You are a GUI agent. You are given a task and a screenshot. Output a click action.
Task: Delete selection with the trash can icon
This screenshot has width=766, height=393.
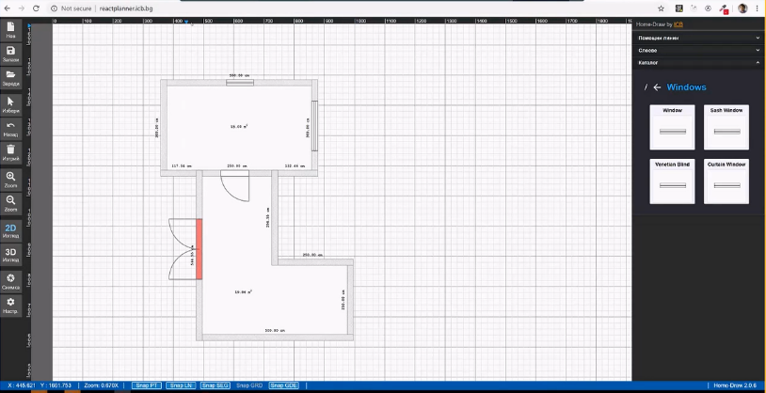(11, 153)
